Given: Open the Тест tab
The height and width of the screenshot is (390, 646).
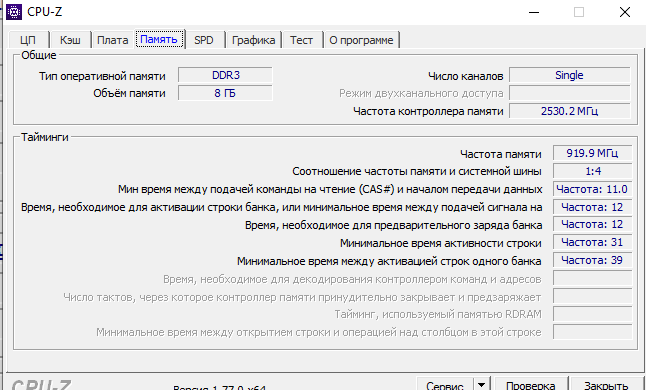Looking at the screenshot, I should point(301,40).
